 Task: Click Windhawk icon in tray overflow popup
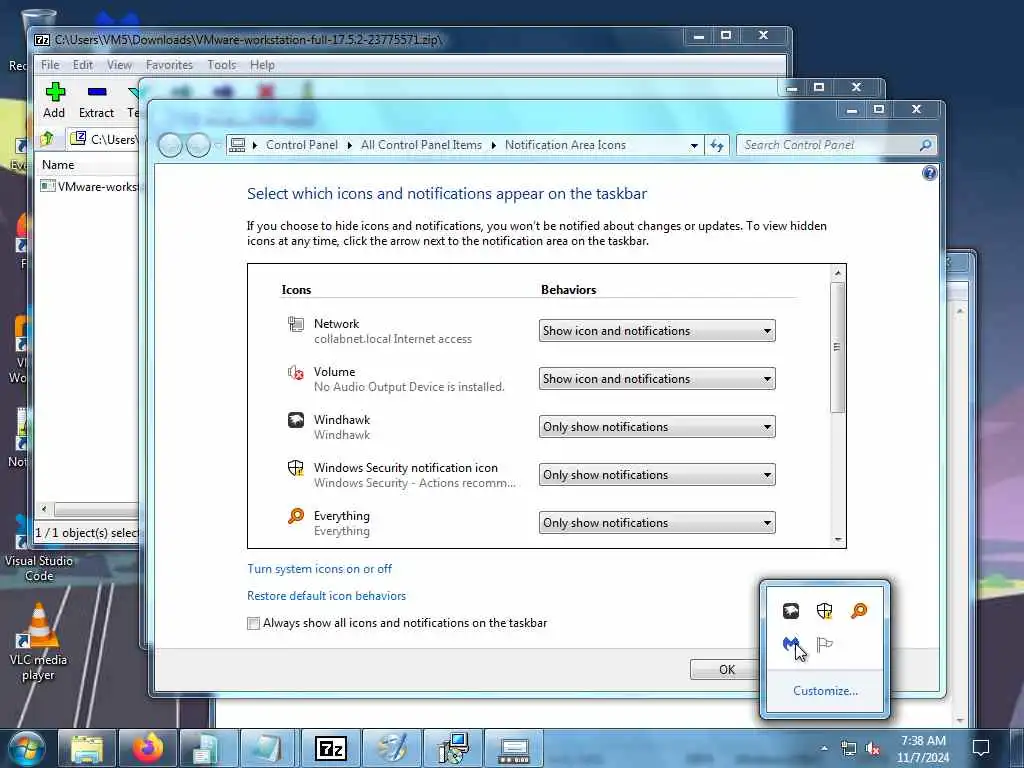(791, 611)
